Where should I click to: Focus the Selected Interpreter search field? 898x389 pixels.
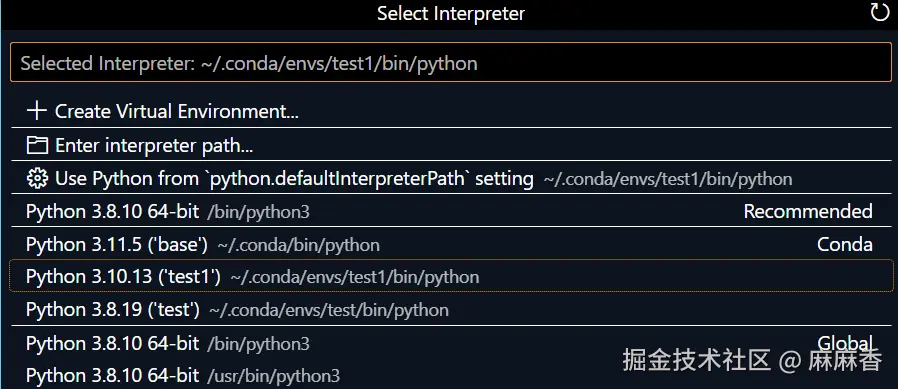point(450,62)
